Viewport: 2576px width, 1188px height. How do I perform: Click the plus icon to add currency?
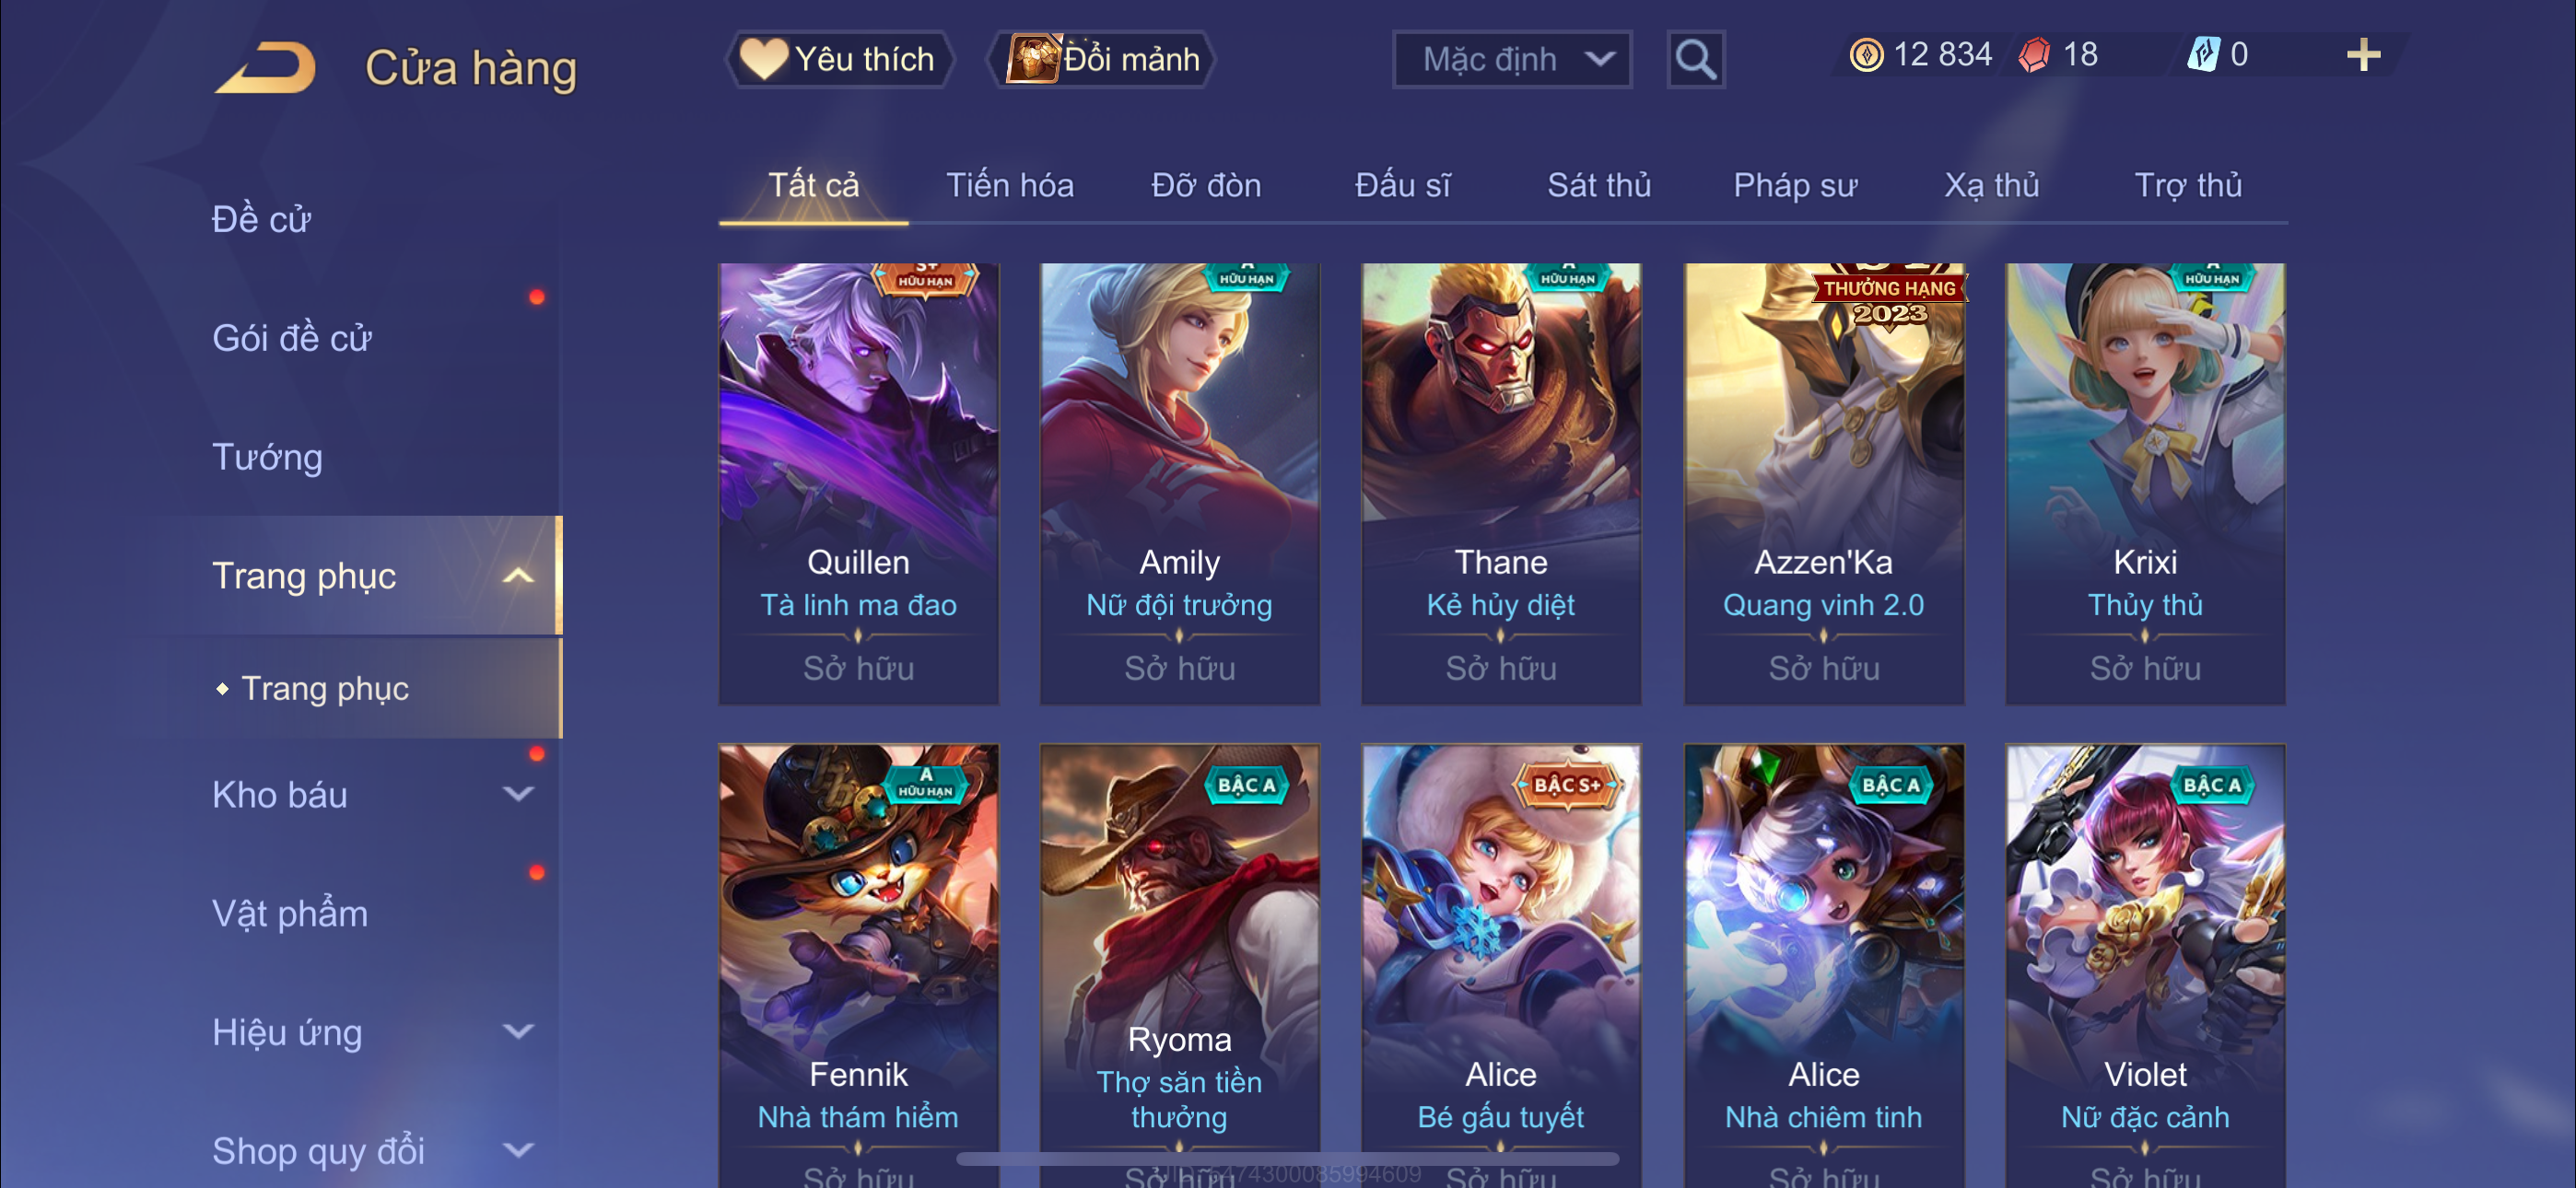(2363, 55)
